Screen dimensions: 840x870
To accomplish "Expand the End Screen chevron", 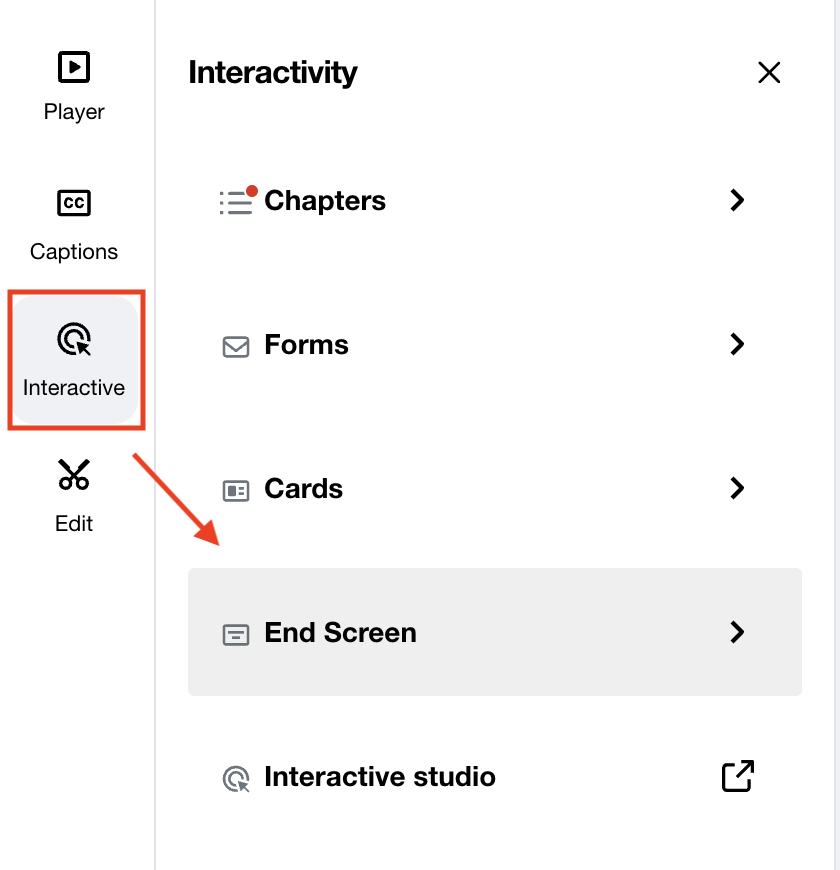I will (737, 632).
